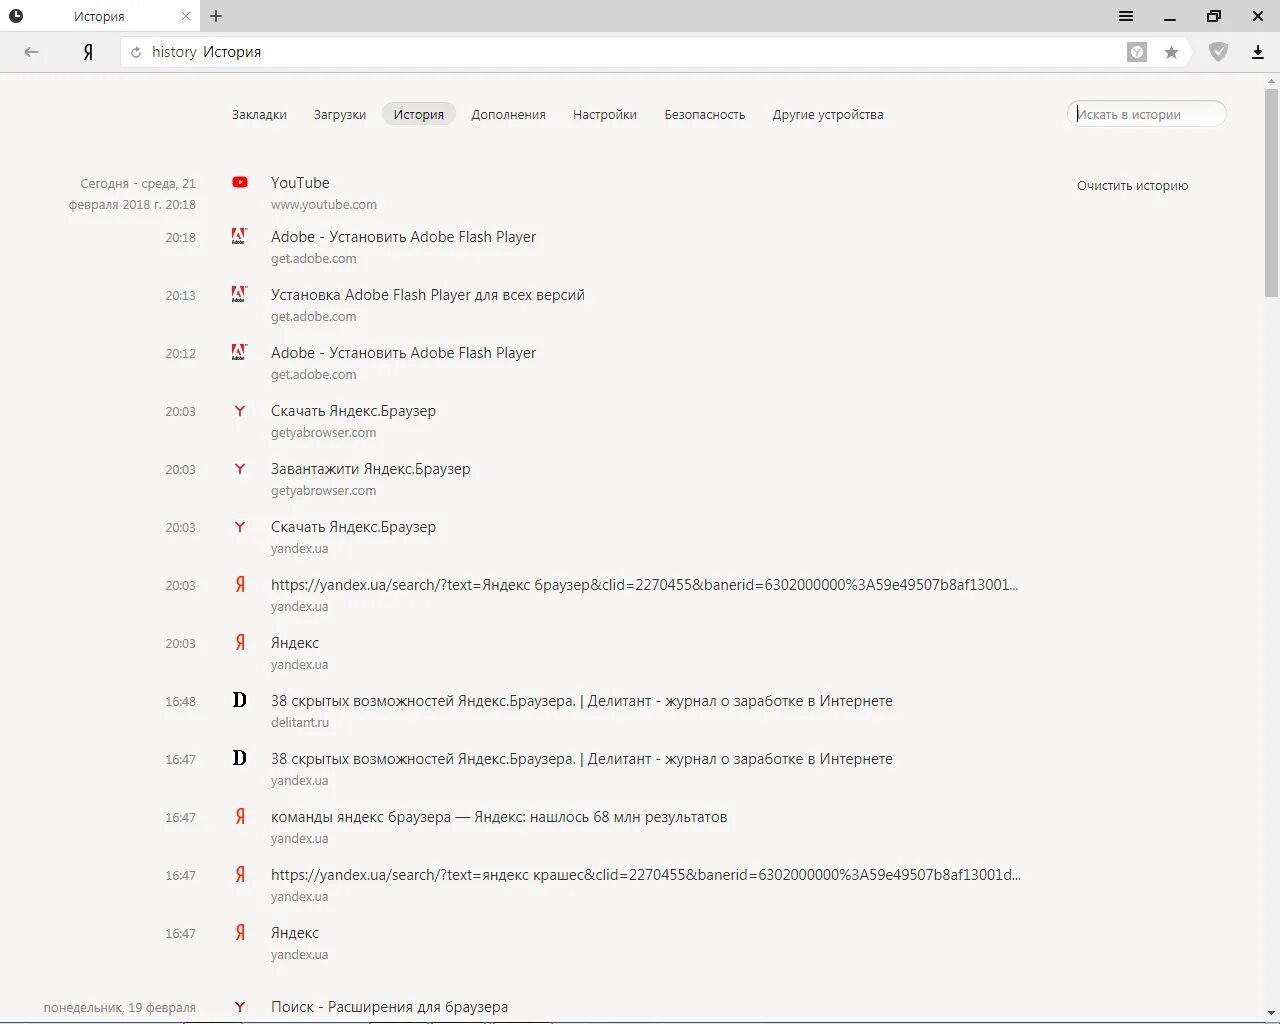1280x1024 pixels.
Task: Click the vertical scrollbar thumb
Action: (x=1271, y=193)
